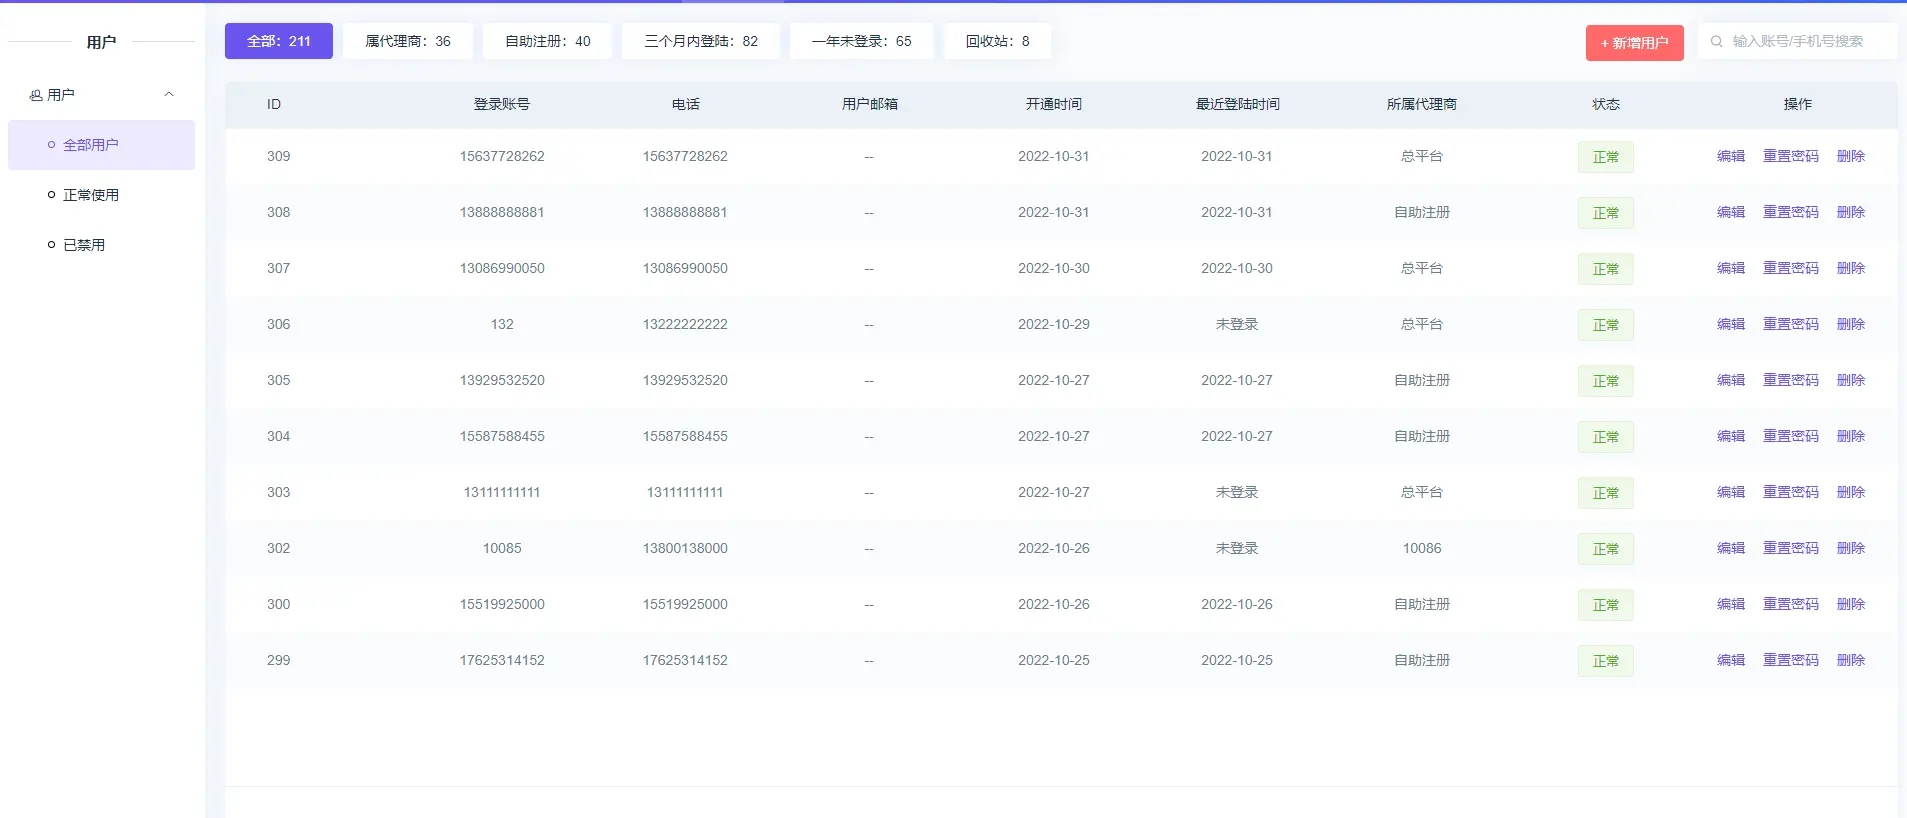Image resolution: width=1907 pixels, height=818 pixels.
Task: Show the 自助注册: 40 filter tab
Action: [547, 41]
